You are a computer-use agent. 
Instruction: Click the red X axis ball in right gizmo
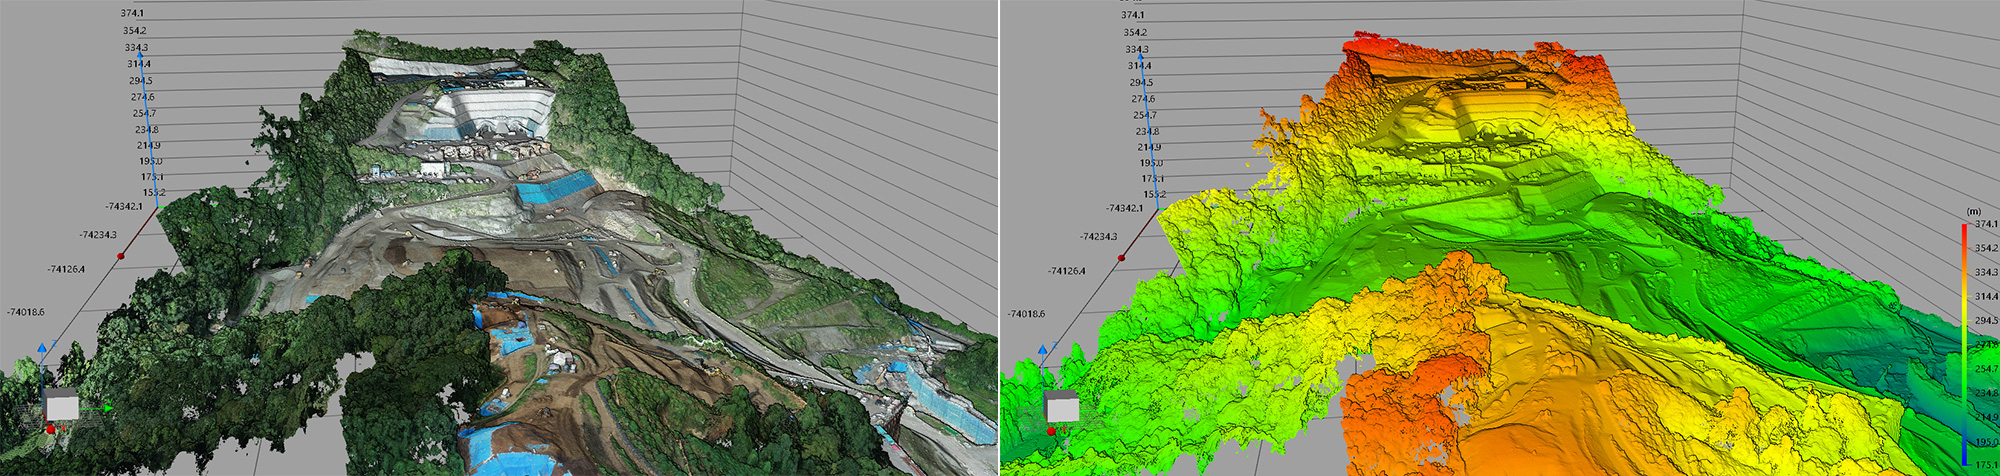pyautogui.click(x=1051, y=430)
